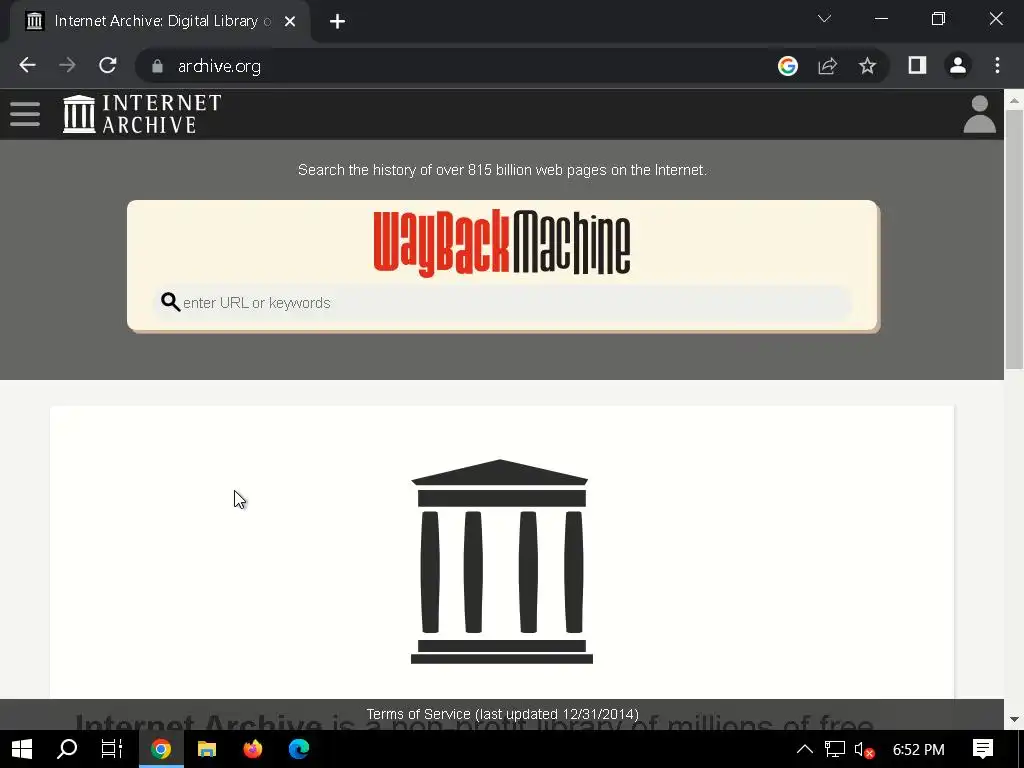Click the page scrollbar thumb
This screenshot has width=1024, height=768.
pyautogui.click(x=1014, y=240)
